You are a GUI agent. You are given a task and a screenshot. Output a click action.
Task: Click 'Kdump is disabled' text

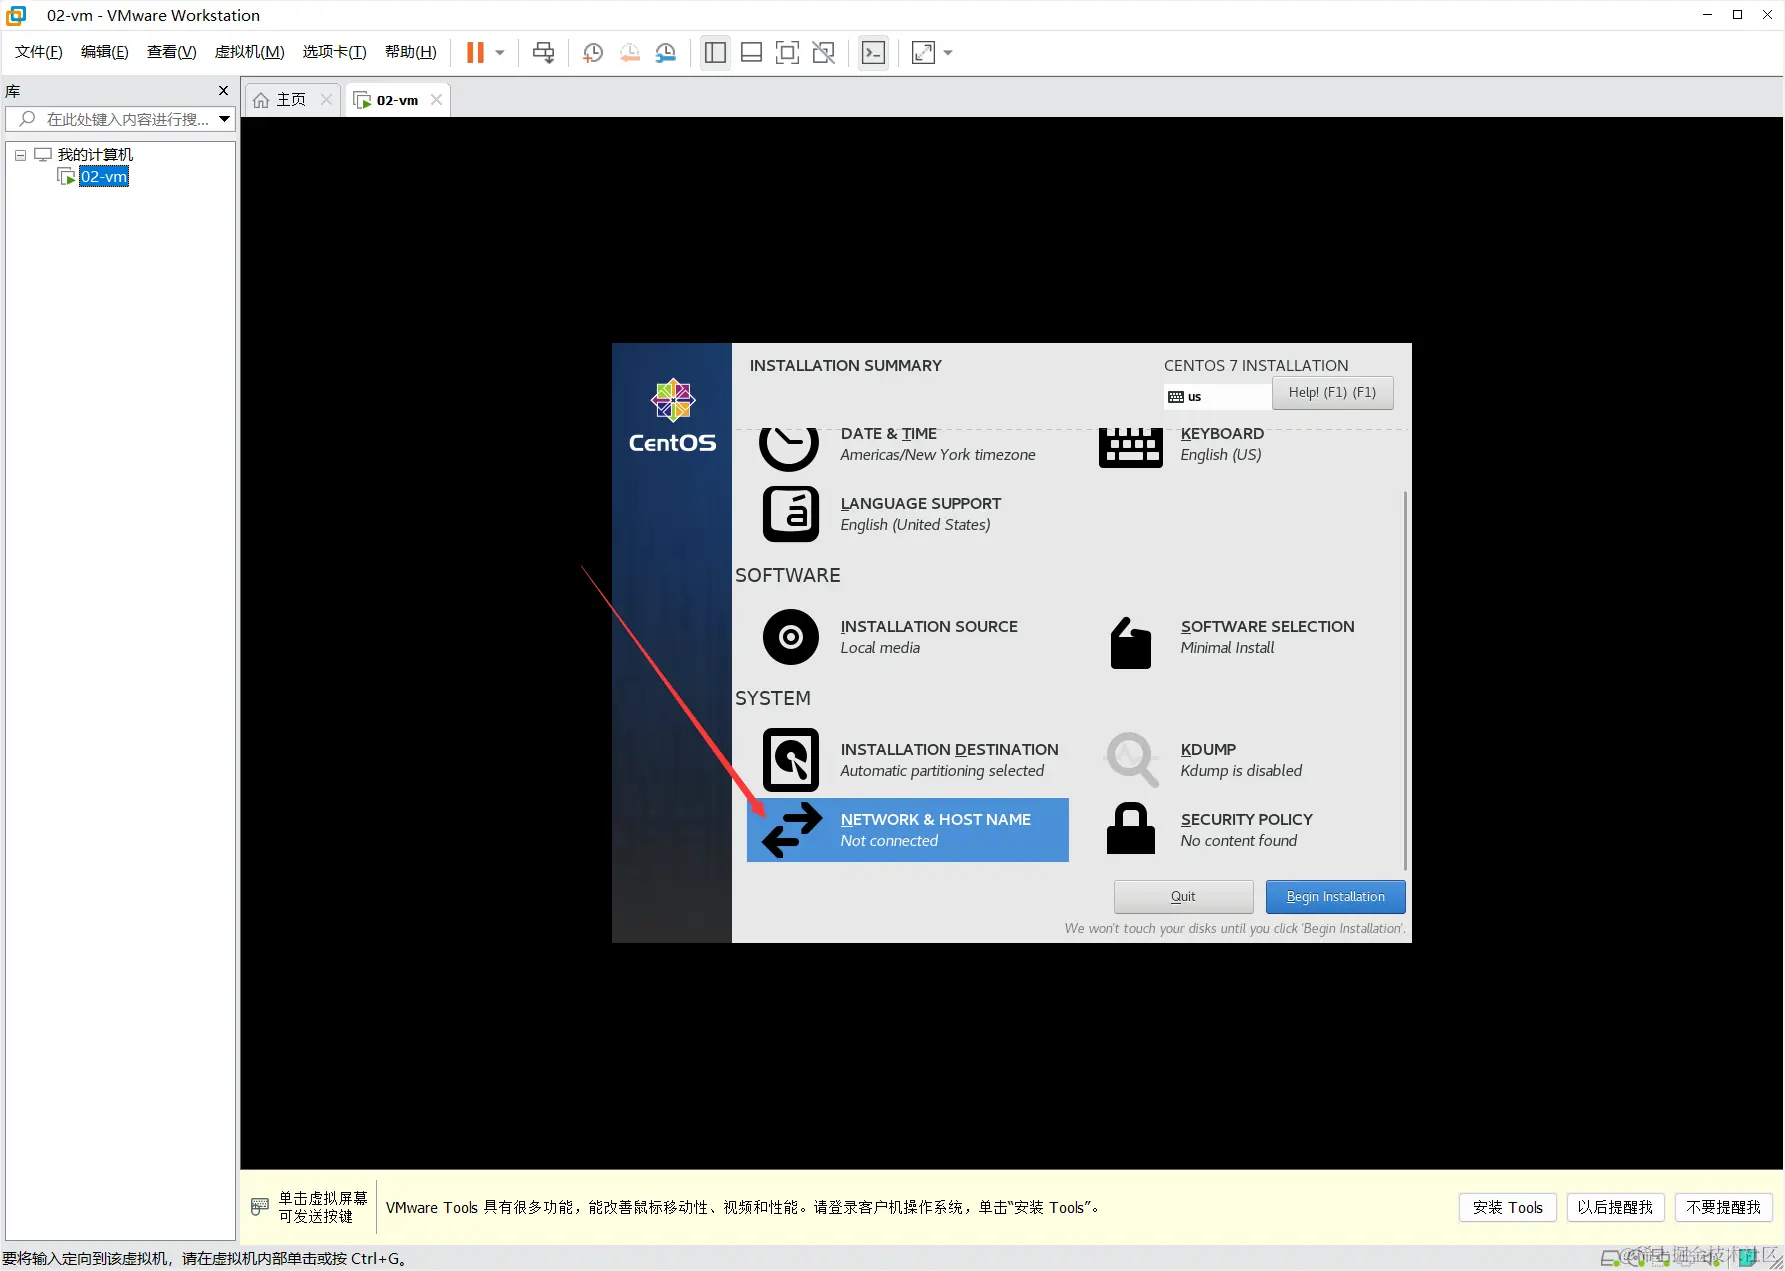(1241, 771)
